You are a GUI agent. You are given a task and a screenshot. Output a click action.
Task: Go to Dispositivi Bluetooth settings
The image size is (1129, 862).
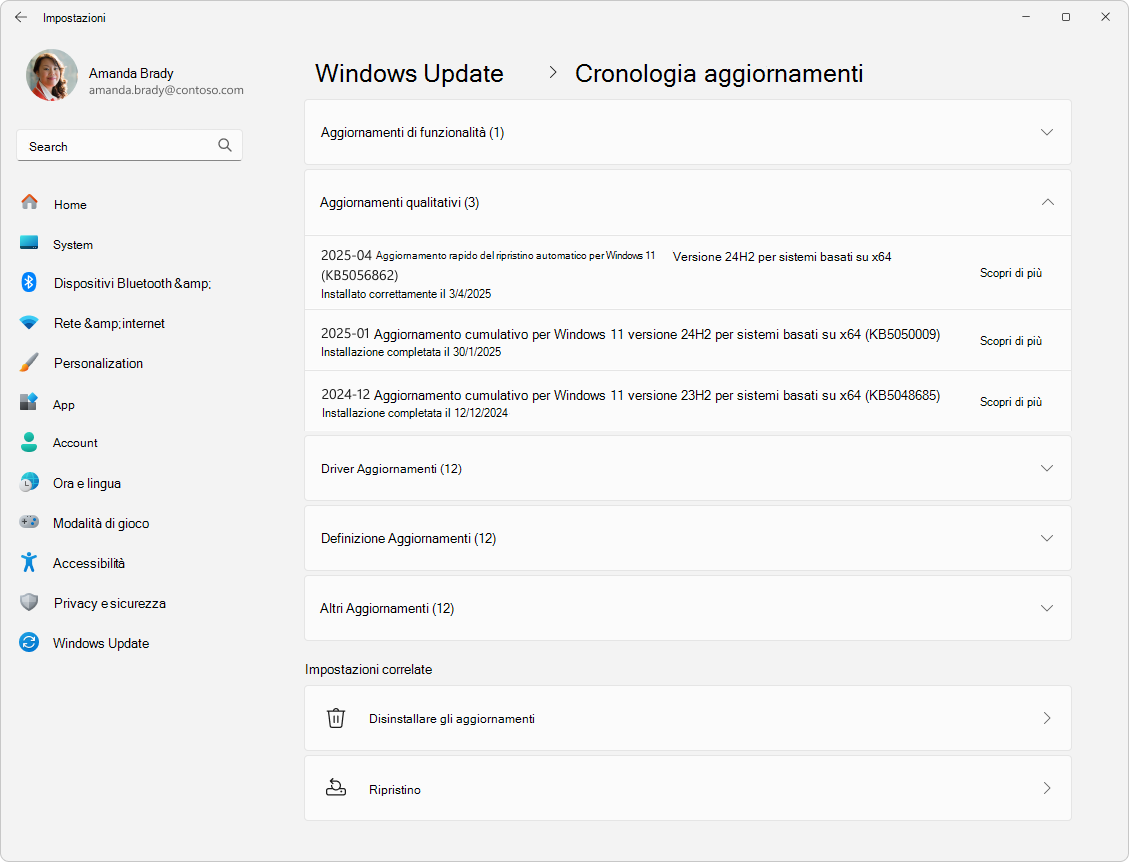(132, 284)
